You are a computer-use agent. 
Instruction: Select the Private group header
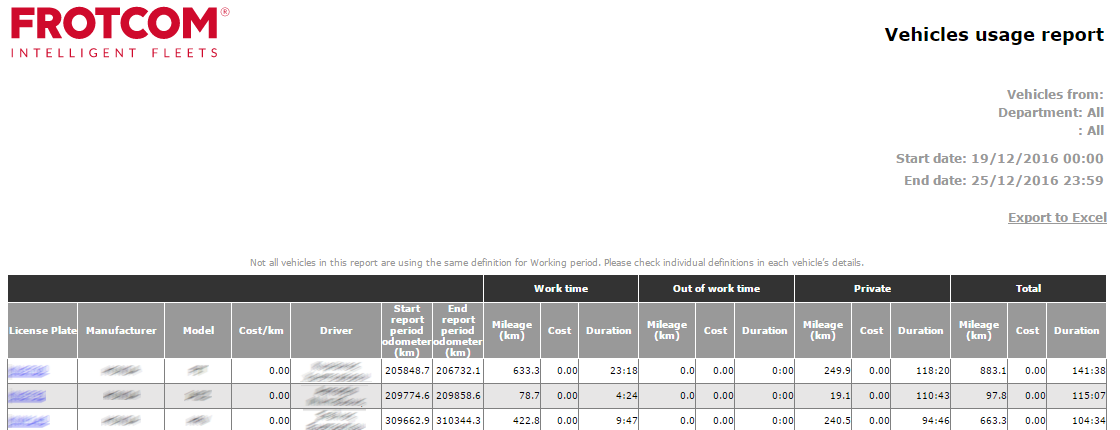tap(872, 288)
